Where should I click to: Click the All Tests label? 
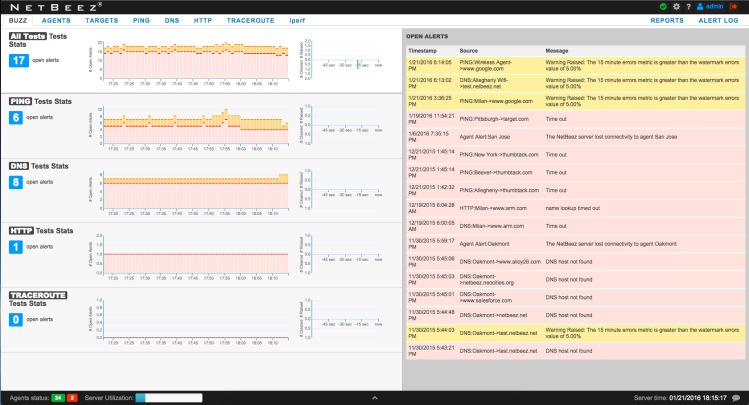pyautogui.click(x=28, y=36)
